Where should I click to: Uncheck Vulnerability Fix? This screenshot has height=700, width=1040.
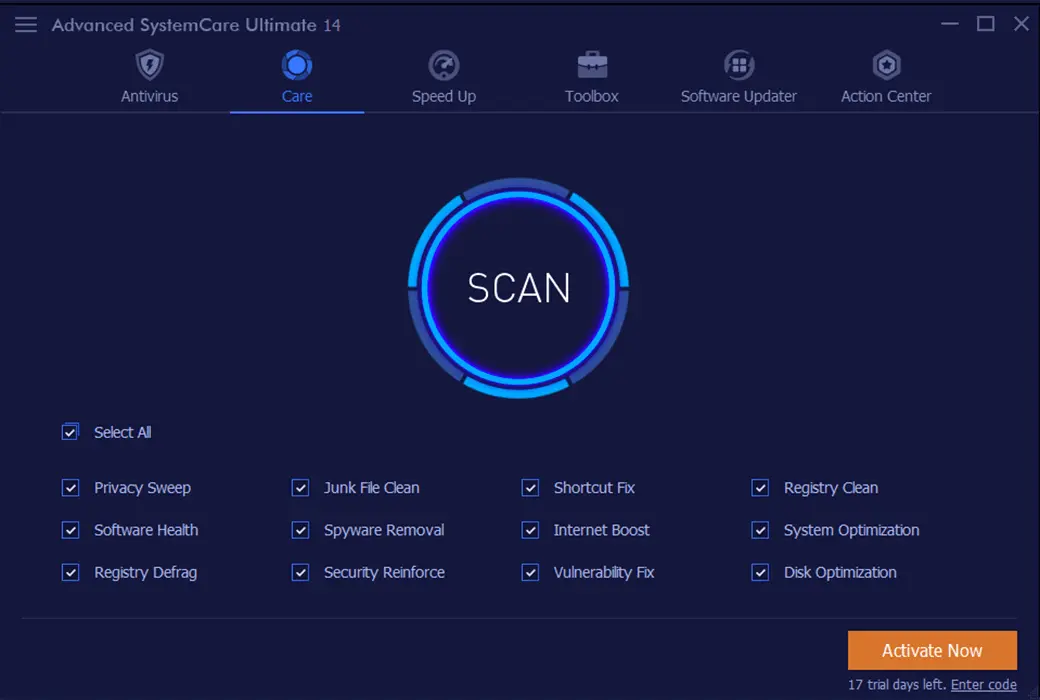point(530,572)
